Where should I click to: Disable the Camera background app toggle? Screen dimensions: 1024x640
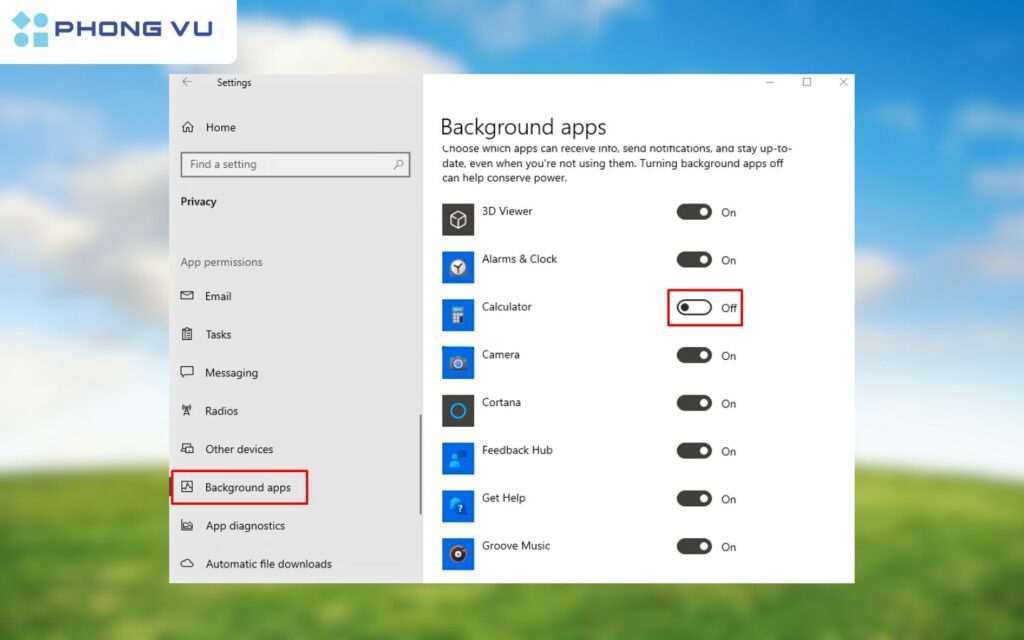pyautogui.click(x=694, y=356)
